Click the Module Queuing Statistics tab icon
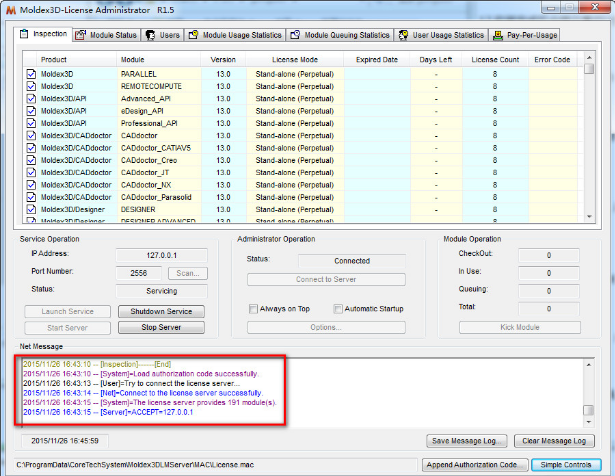Viewport: 615px width, 476px height. tap(295, 35)
